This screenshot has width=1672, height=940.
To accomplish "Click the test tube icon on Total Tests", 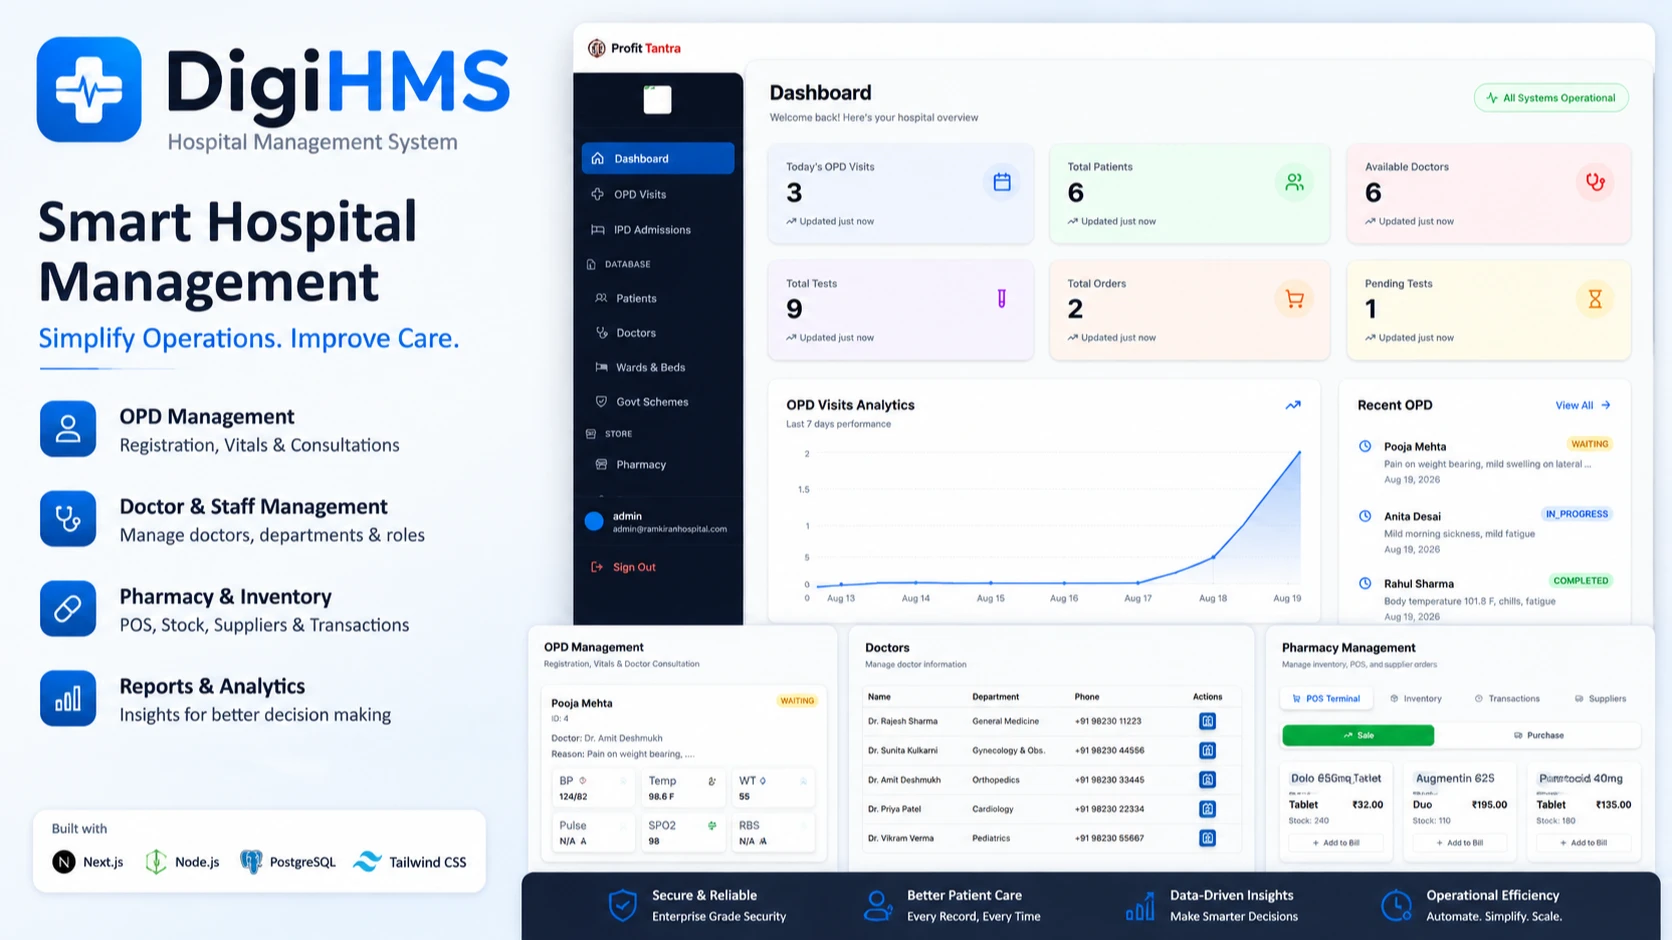I will coord(1001,298).
